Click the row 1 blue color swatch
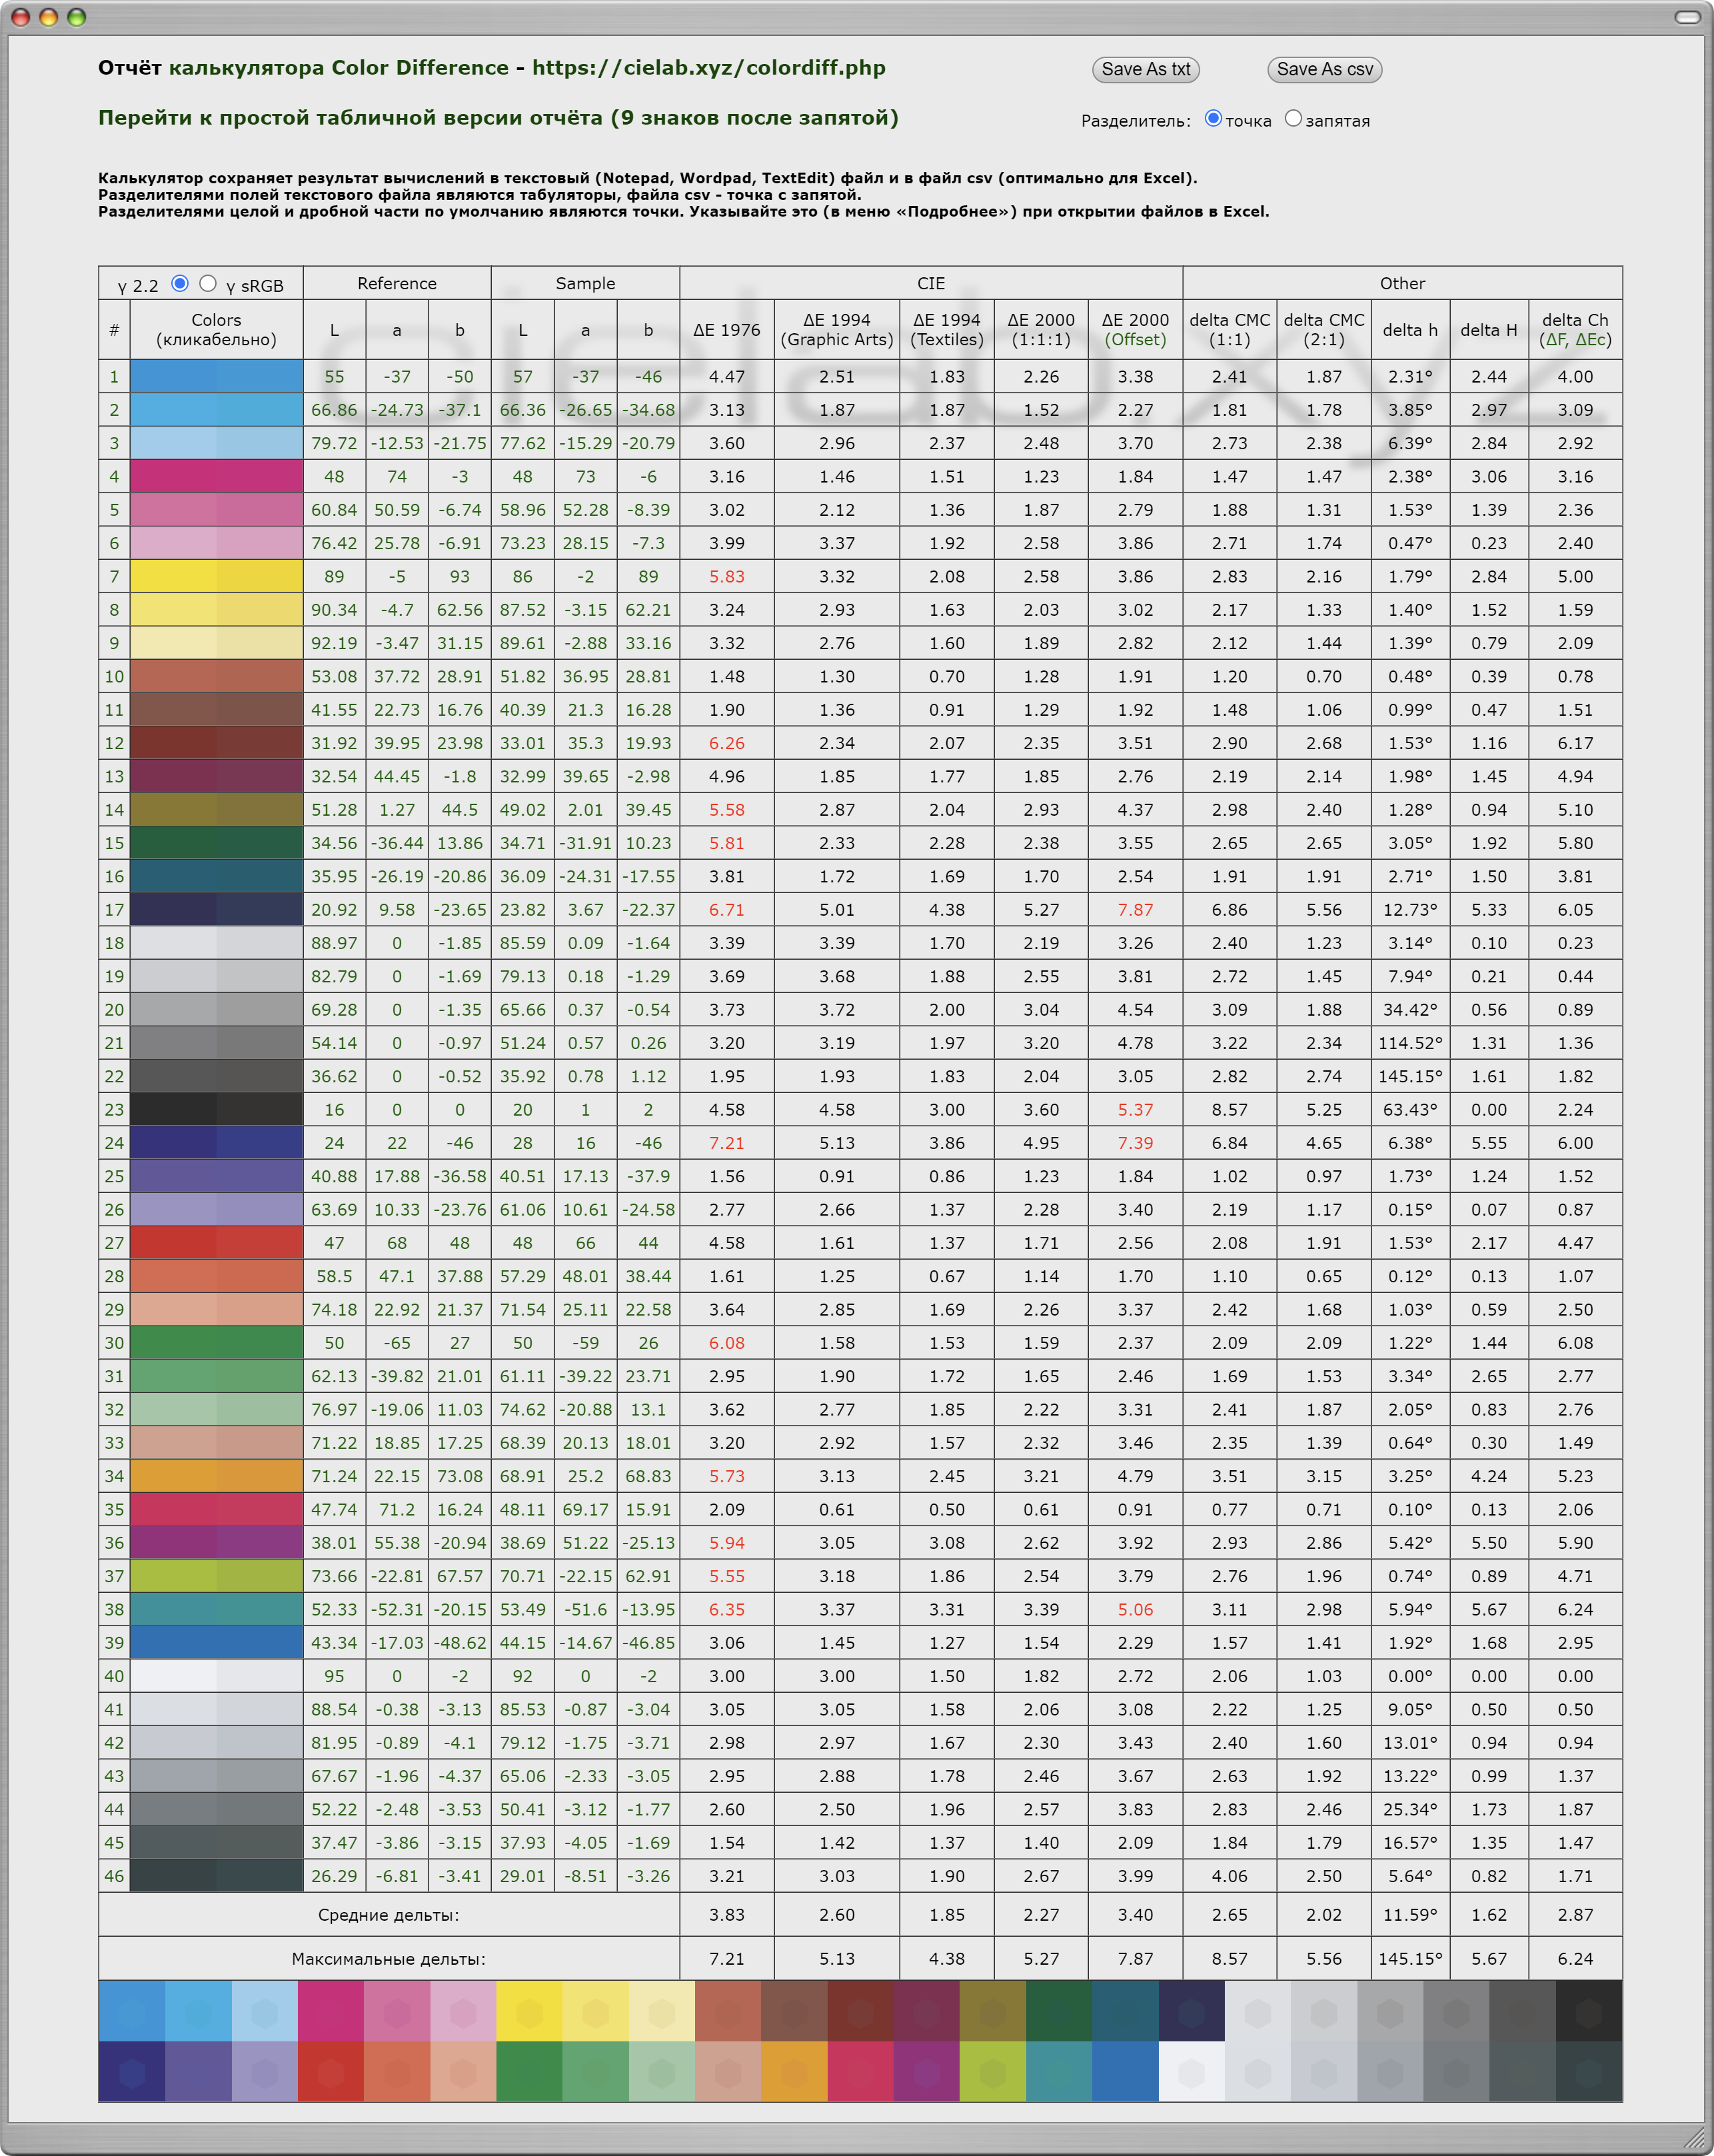The width and height of the screenshot is (1714, 2156). [216, 376]
